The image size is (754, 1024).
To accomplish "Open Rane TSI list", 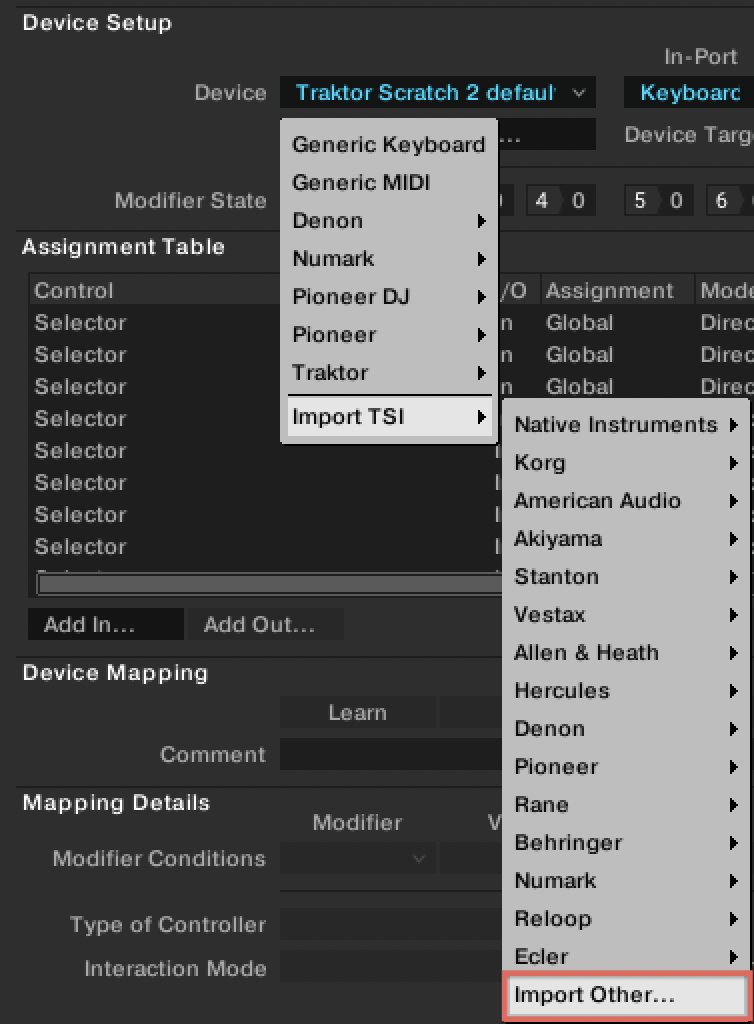I will coord(626,805).
